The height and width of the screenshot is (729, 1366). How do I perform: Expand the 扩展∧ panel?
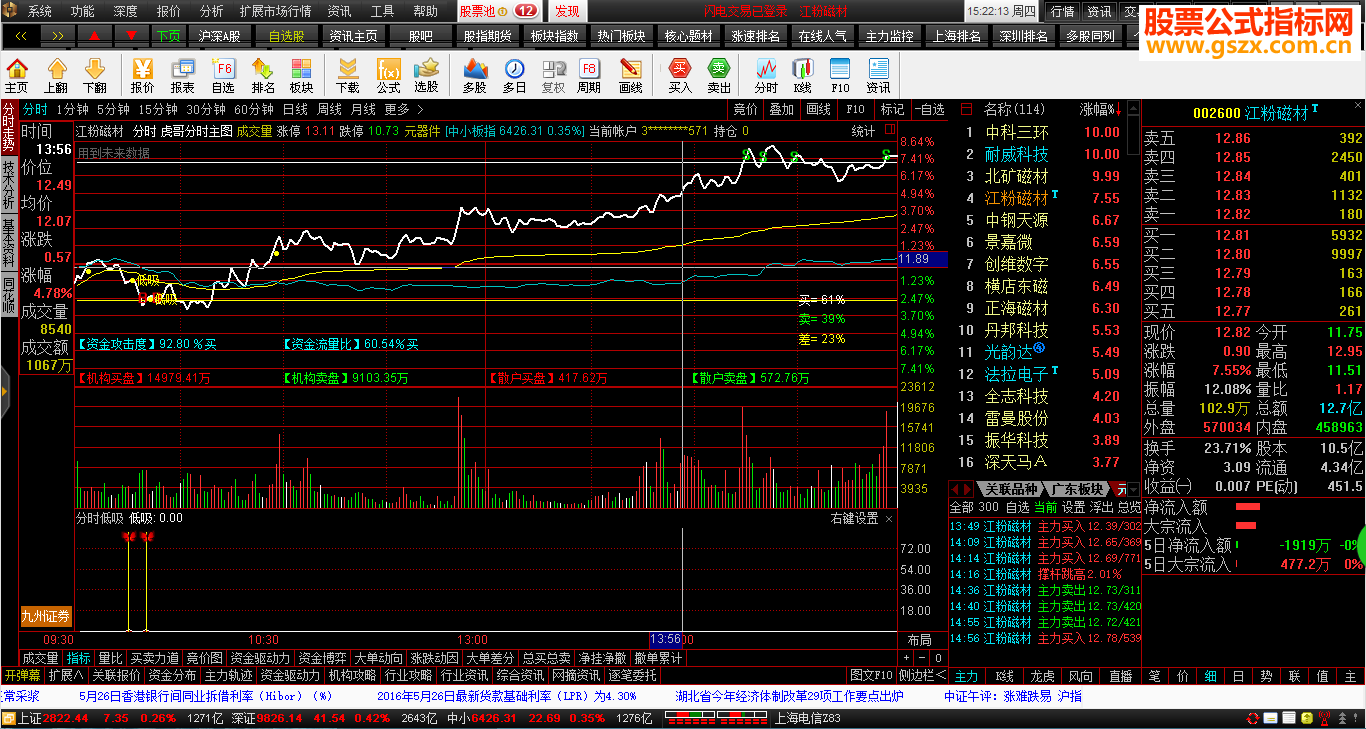pyautogui.click(x=66, y=675)
